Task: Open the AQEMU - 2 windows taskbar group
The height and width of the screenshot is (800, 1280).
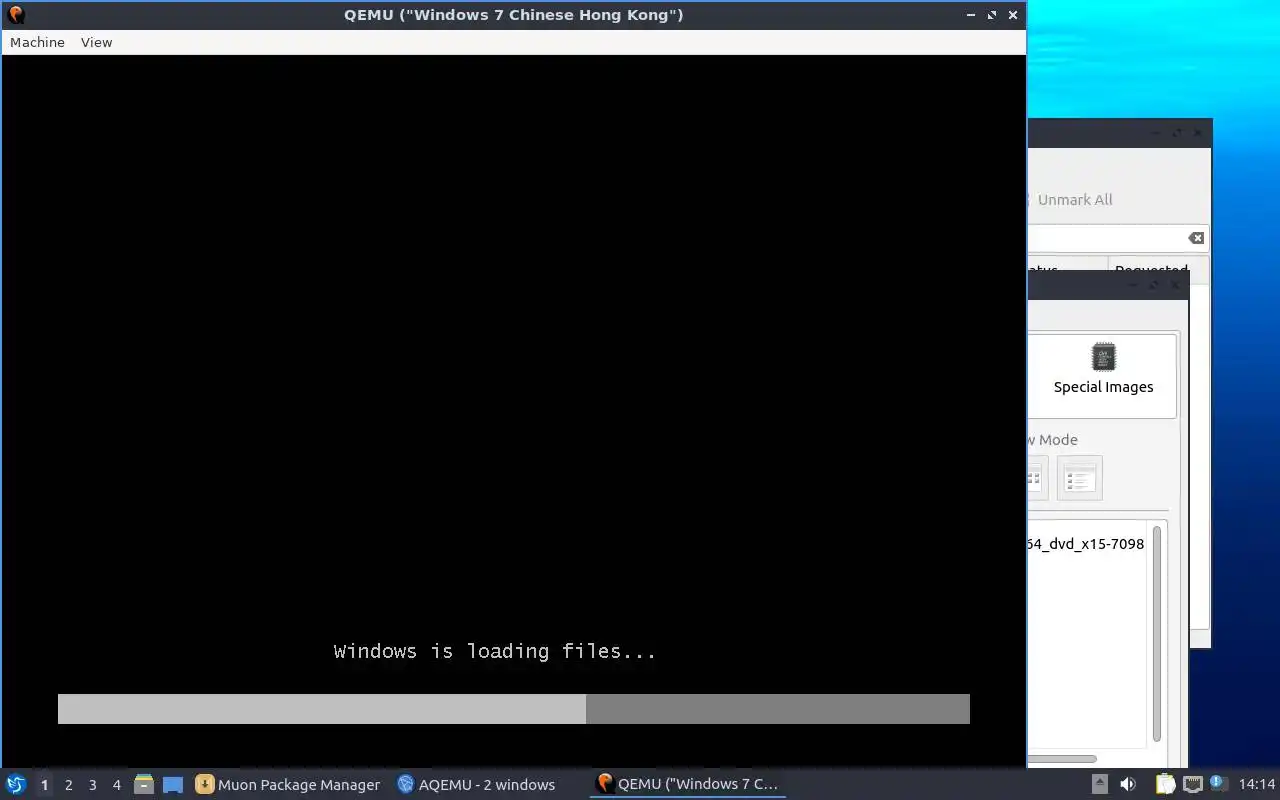Action: point(476,785)
